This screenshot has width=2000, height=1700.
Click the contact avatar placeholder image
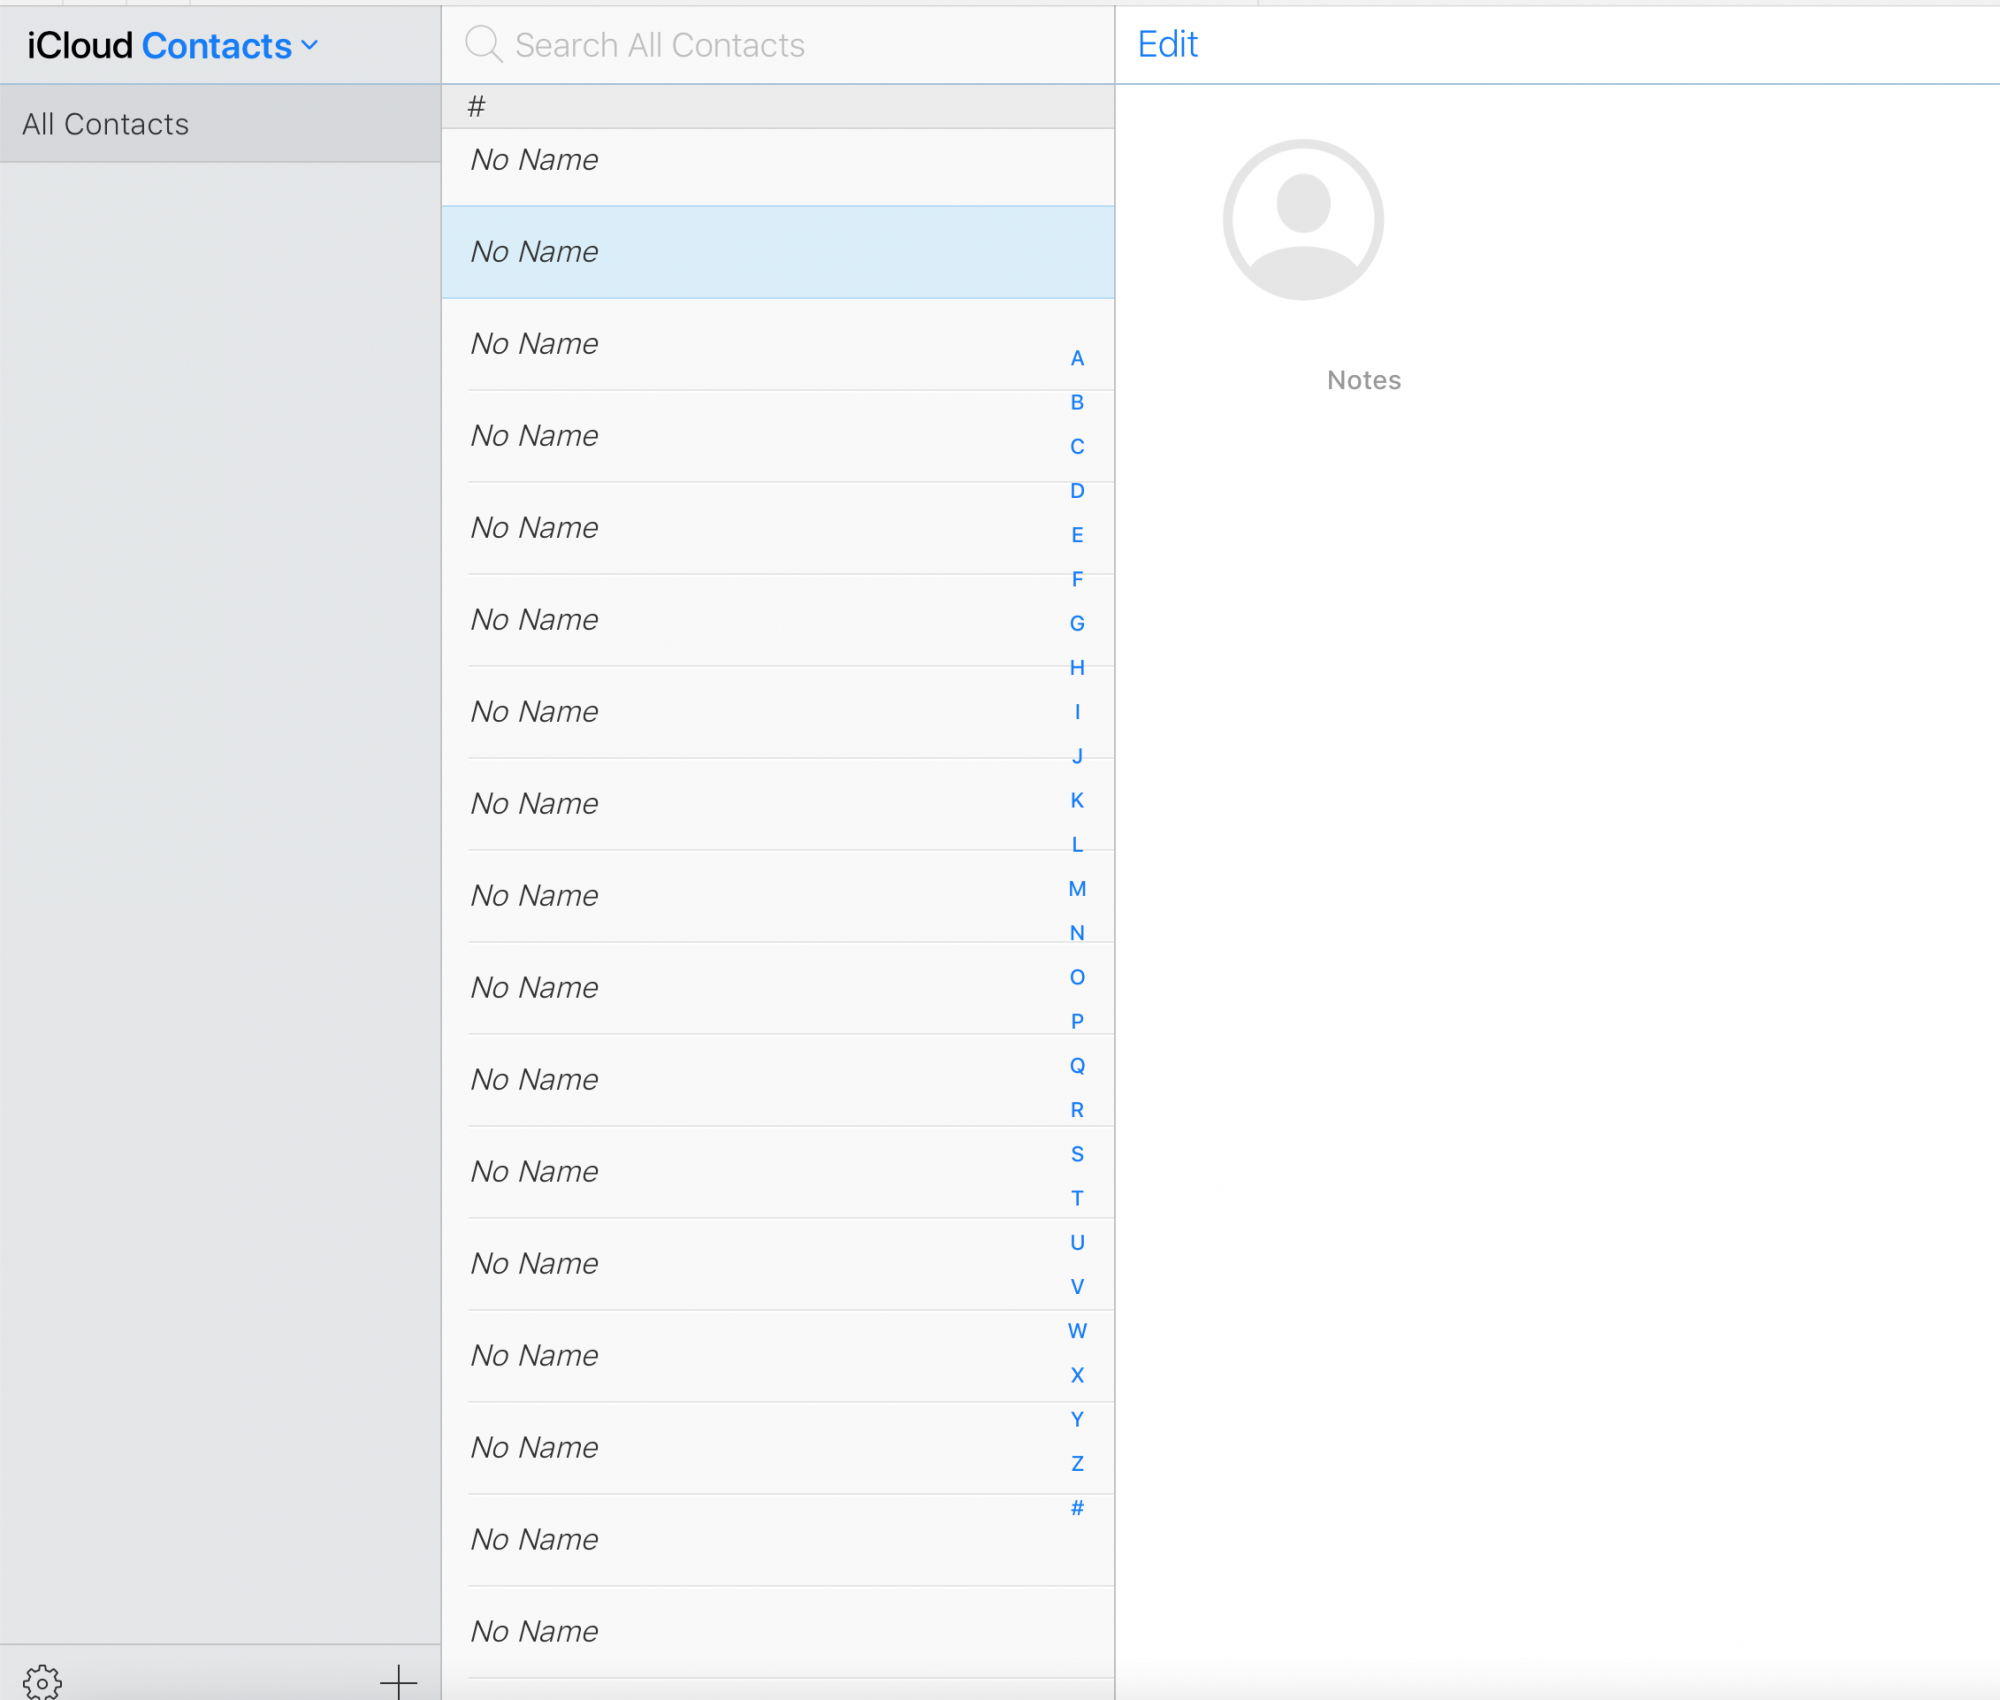pos(1303,220)
